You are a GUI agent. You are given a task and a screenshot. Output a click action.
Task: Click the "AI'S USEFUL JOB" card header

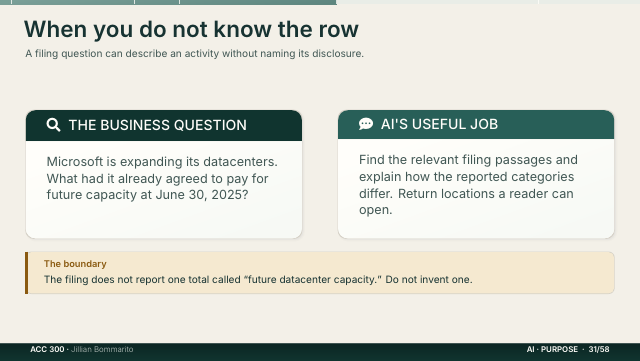coord(476,124)
